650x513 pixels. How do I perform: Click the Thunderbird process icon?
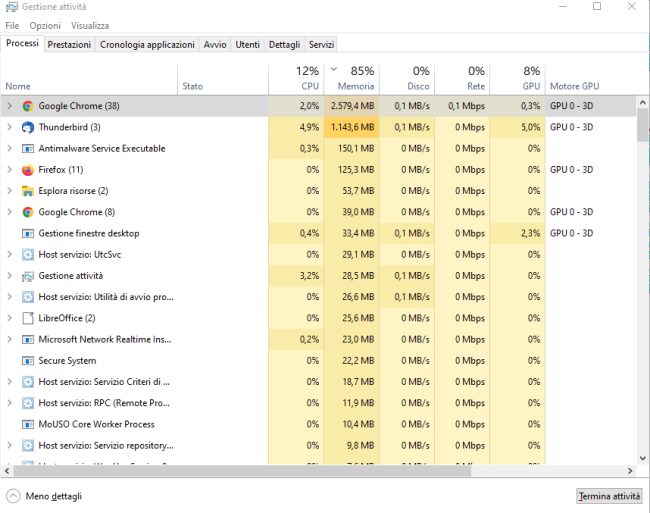click(28, 127)
